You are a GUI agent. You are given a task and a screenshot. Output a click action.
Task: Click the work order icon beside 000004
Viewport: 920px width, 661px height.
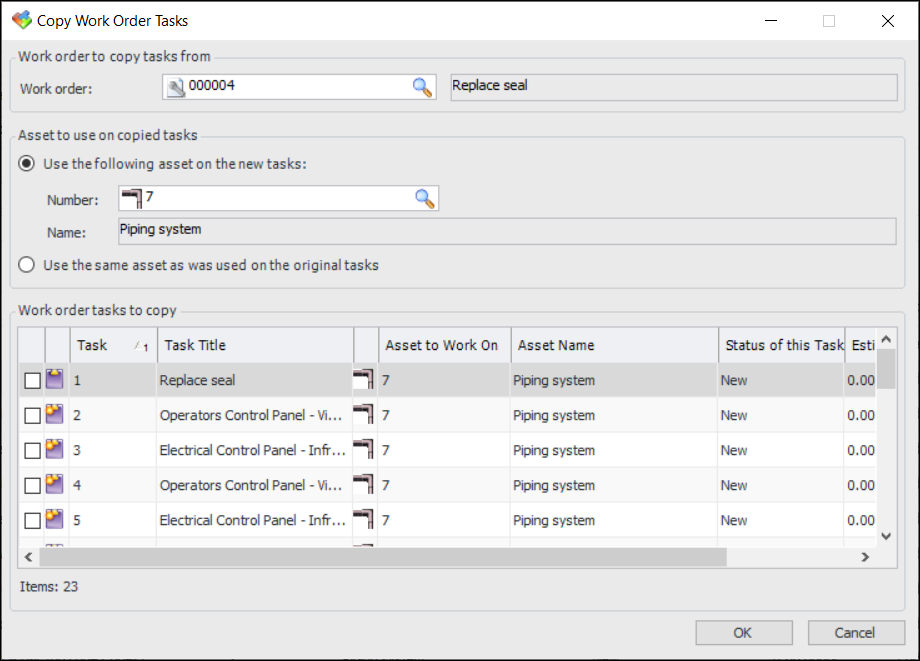point(176,88)
